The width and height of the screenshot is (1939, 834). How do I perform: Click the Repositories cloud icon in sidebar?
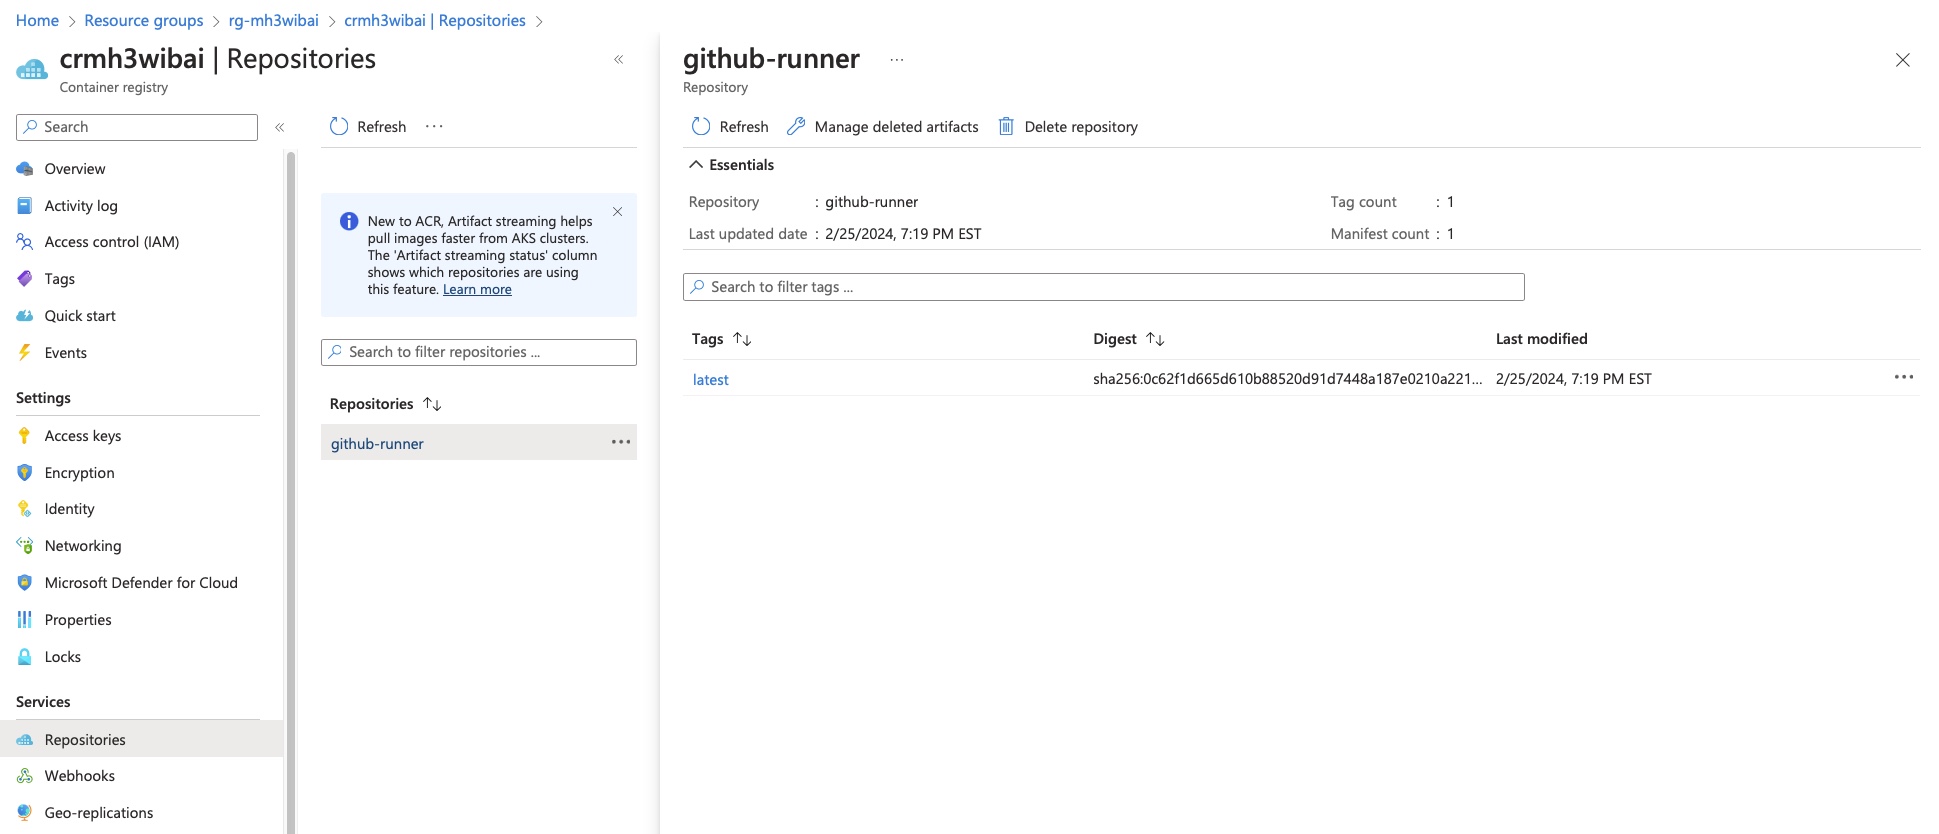tap(25, 740)
